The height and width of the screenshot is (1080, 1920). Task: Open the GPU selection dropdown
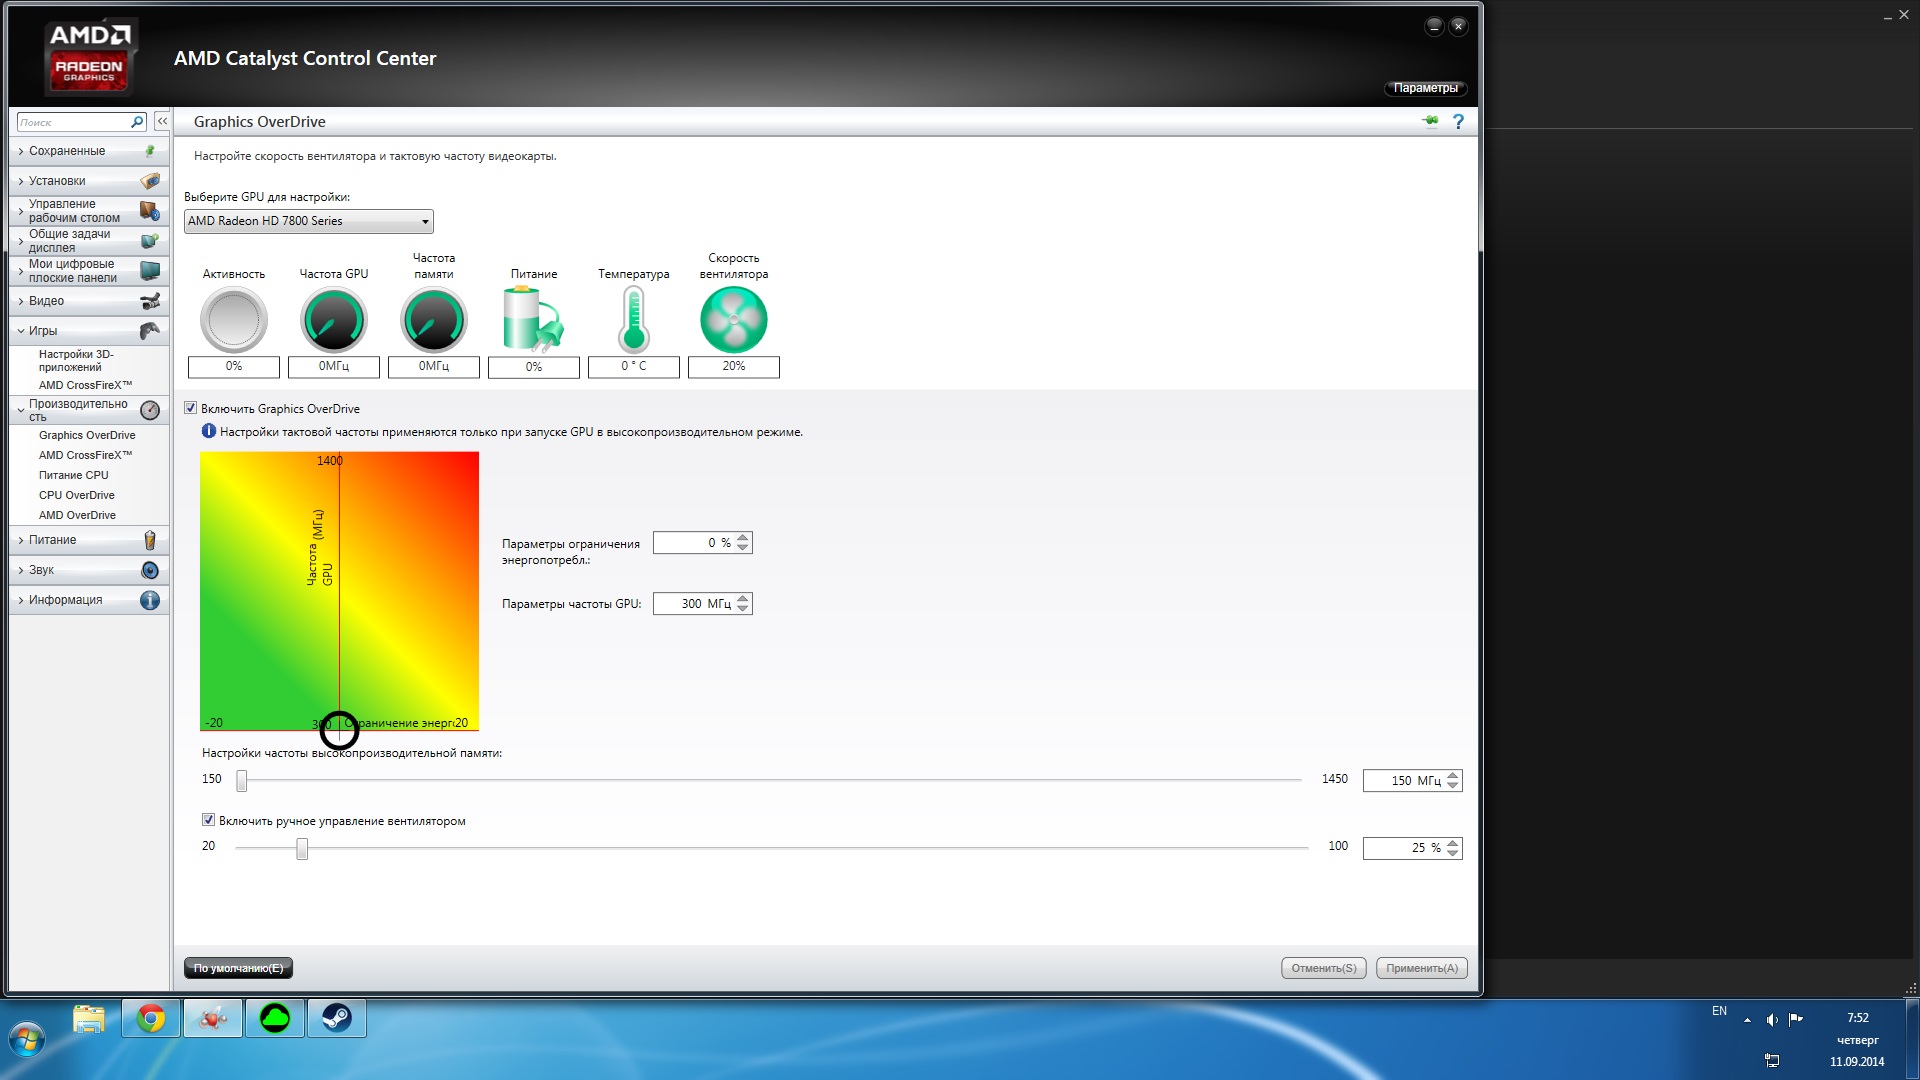[308, 221]
